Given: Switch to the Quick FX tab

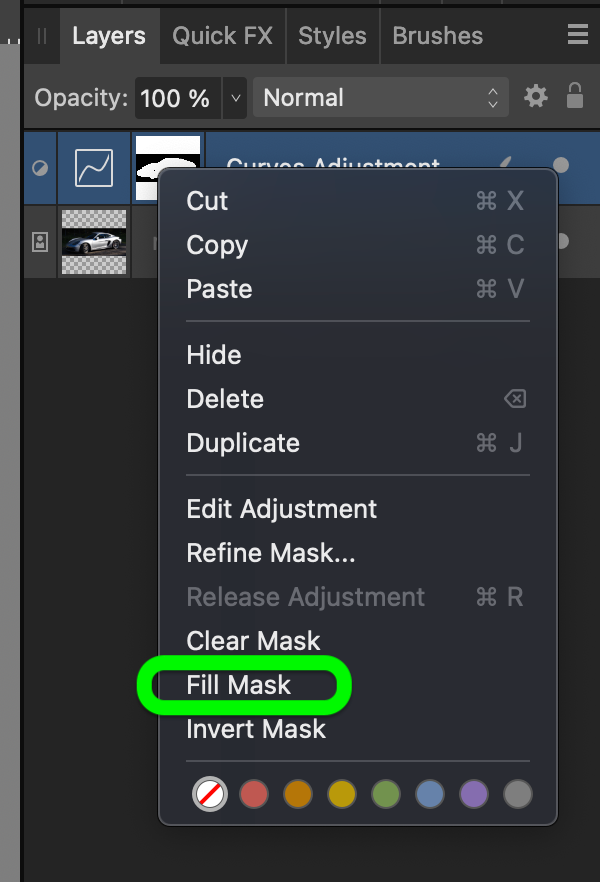Looking at the screenshot, I should pos(223,36).
